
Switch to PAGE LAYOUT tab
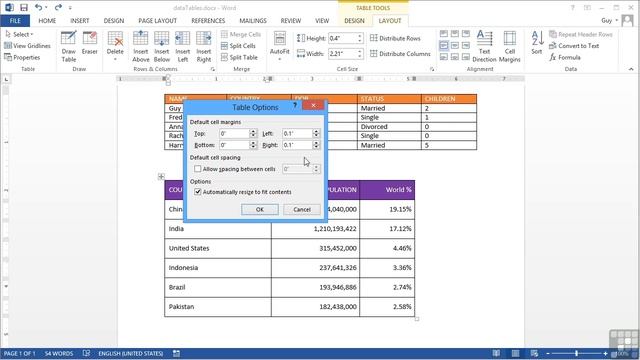[158, 20]
